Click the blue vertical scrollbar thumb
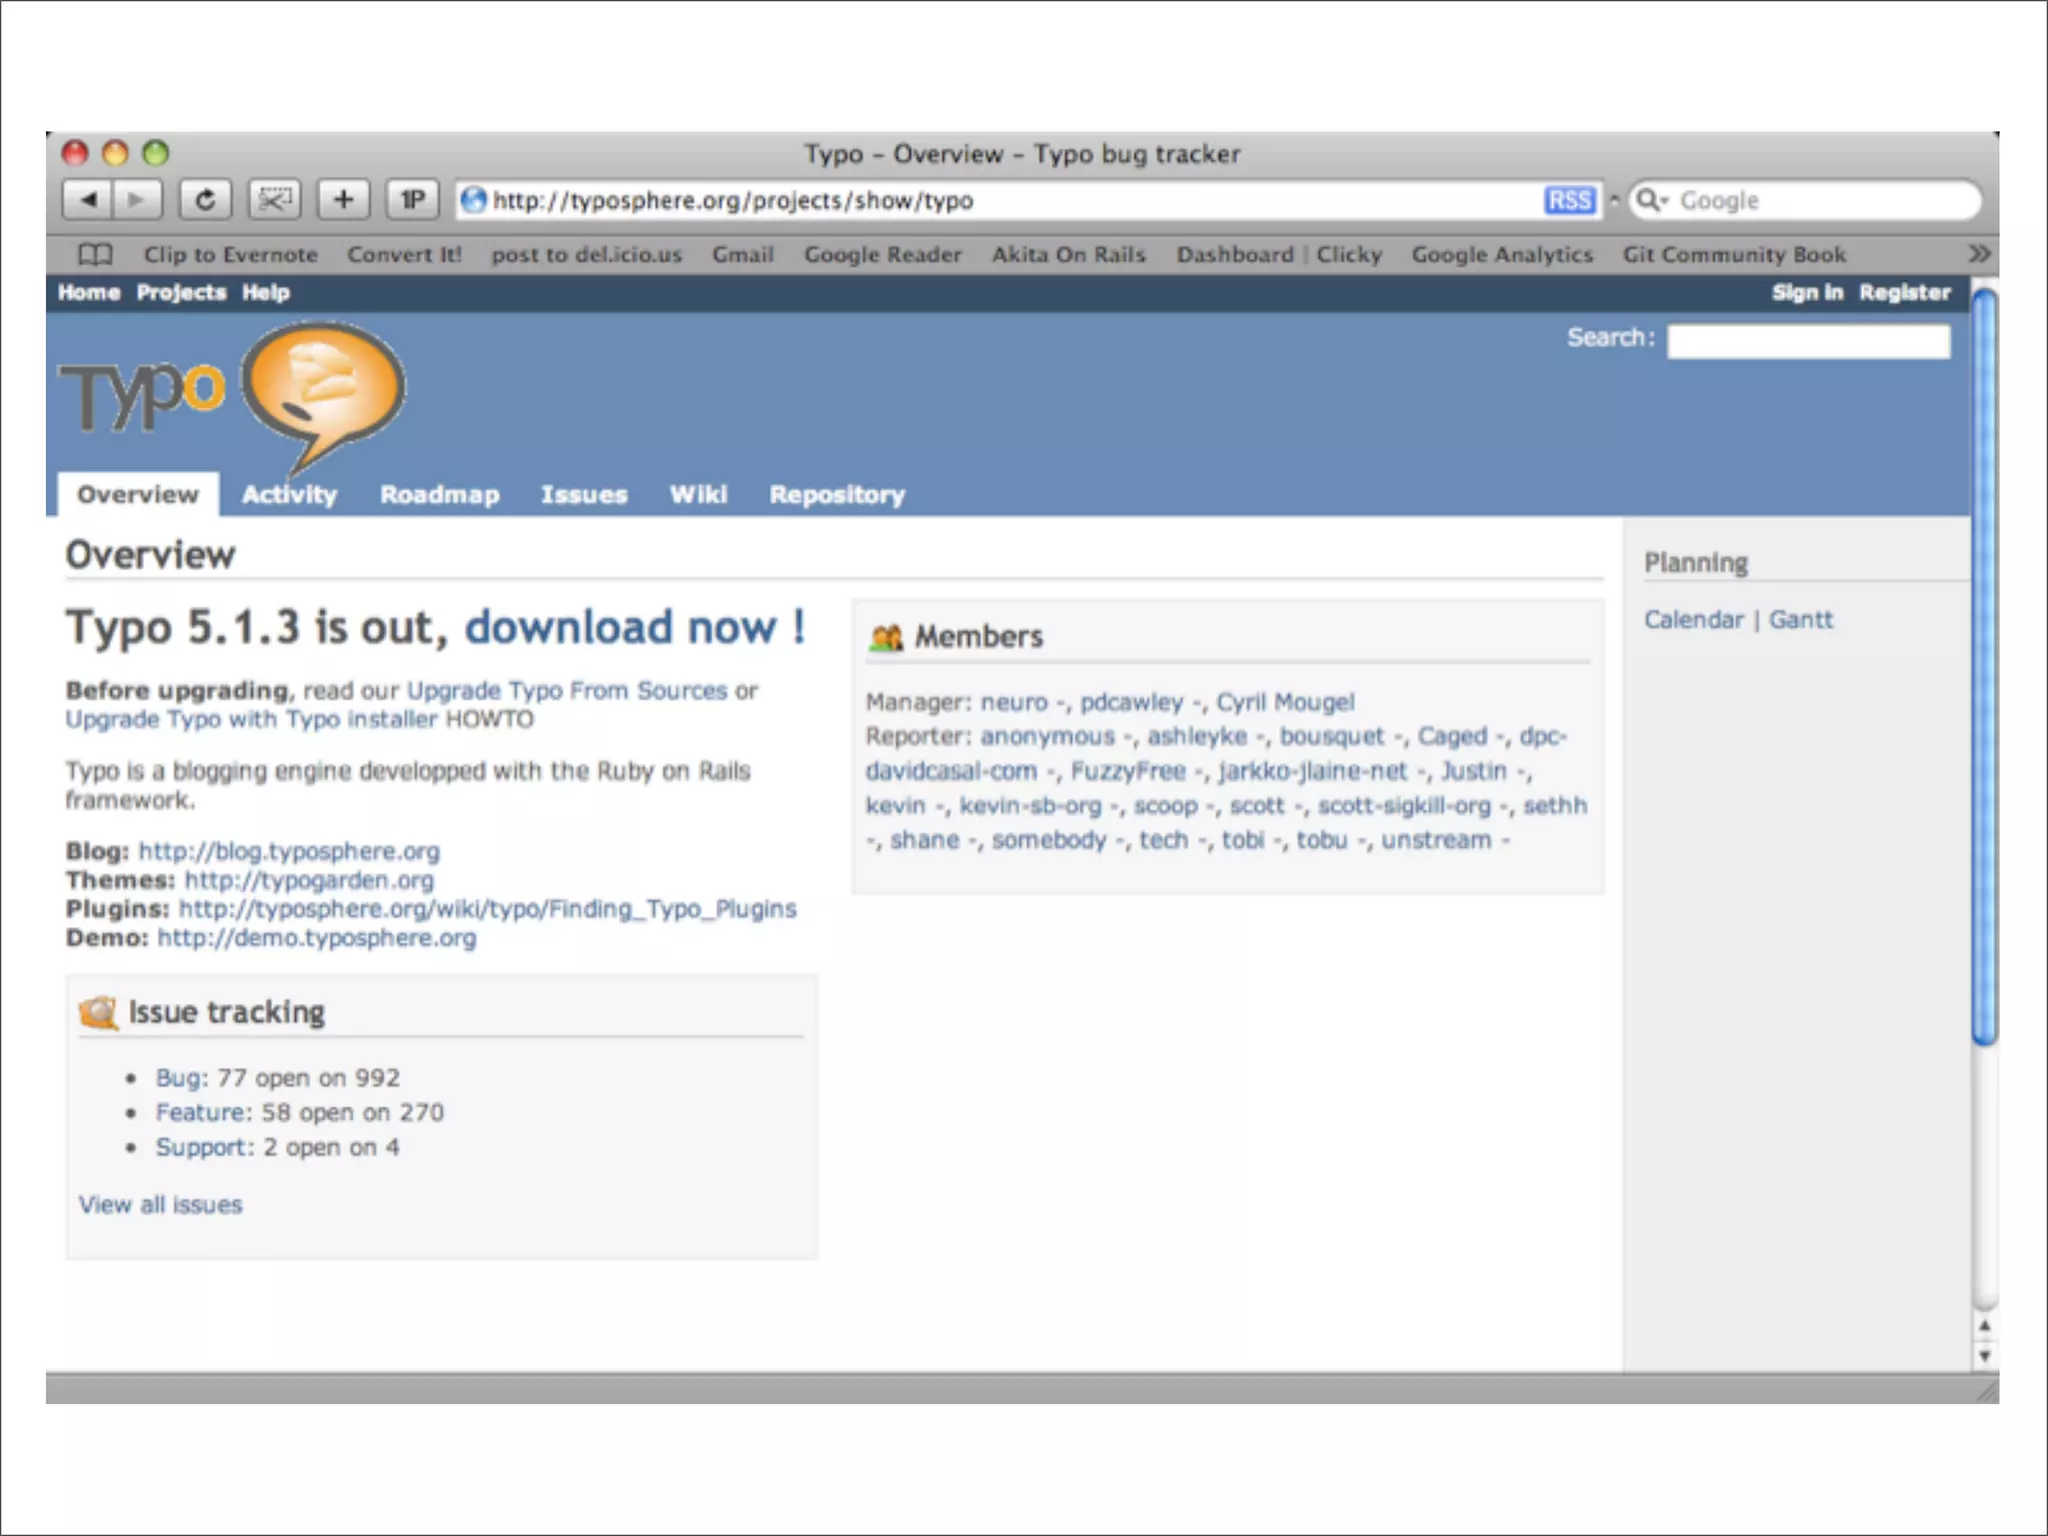This screenshot has height=1536, width=2048. click(1985, 665)
